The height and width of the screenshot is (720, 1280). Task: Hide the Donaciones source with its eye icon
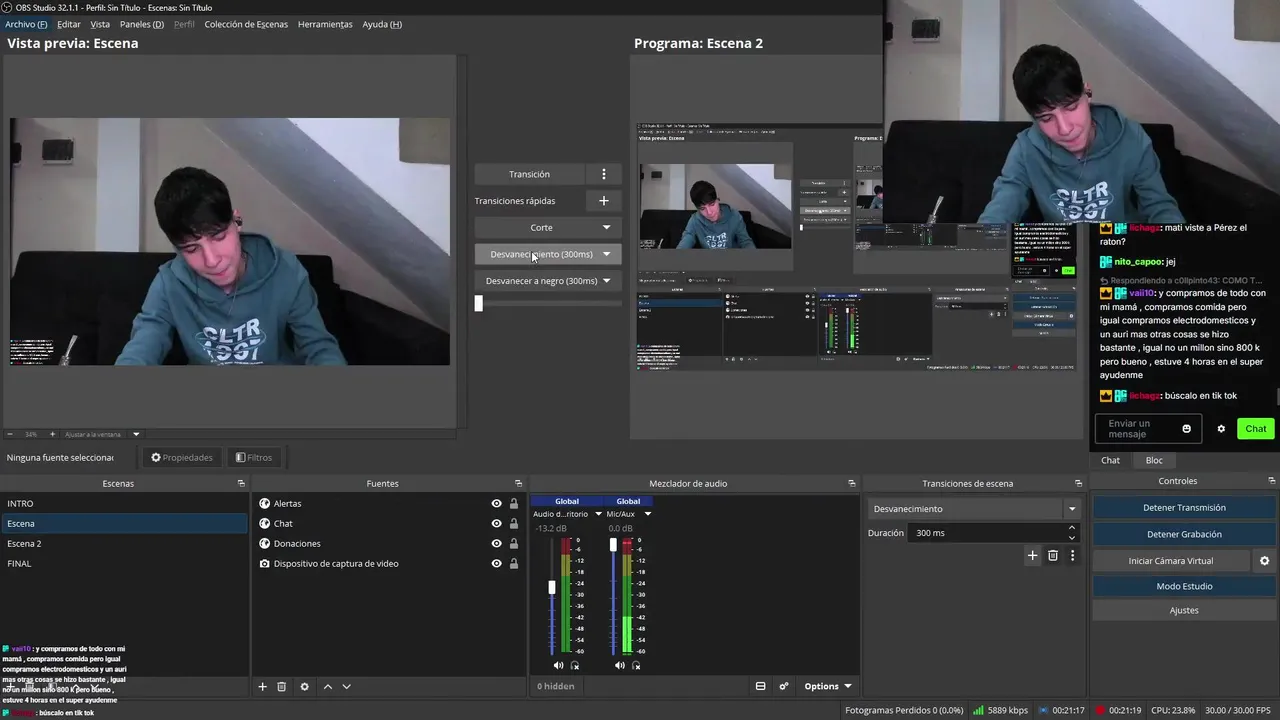(496, 544)
